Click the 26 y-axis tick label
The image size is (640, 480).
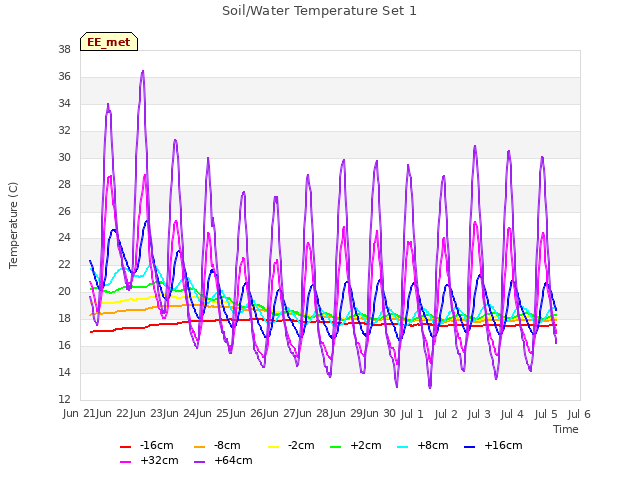[x=64, y=211]
